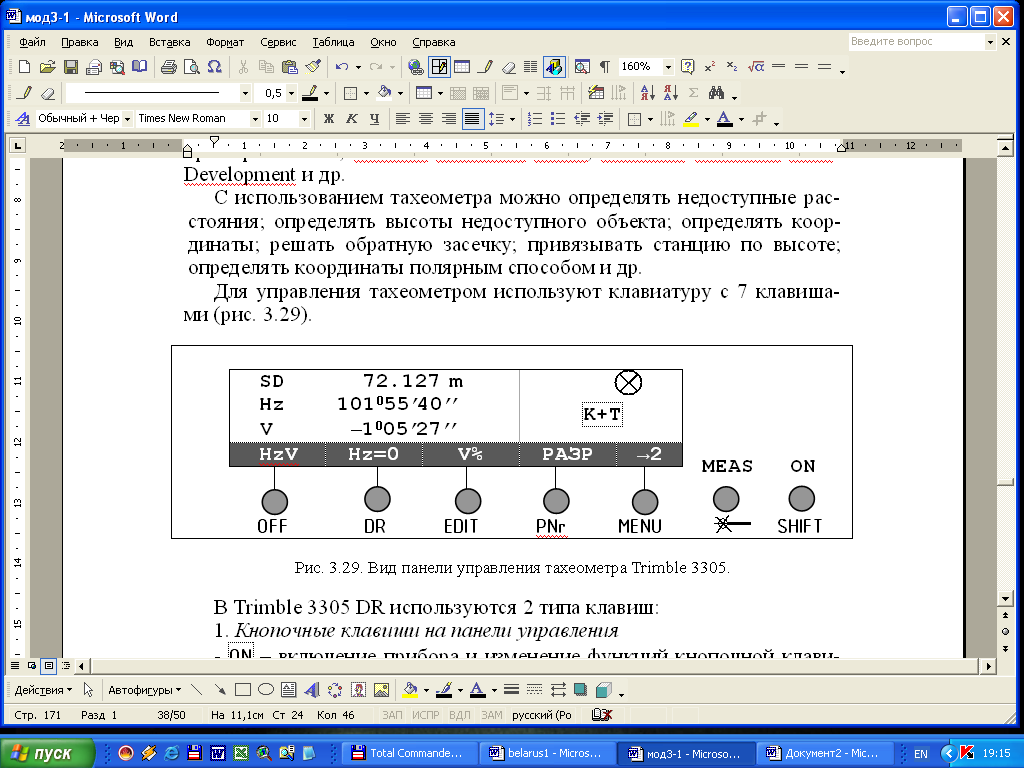Insert a table from the Standard toolbar
Image resolution: width=1024 pixels, height=768 pixels.
(x=462, y=67)
